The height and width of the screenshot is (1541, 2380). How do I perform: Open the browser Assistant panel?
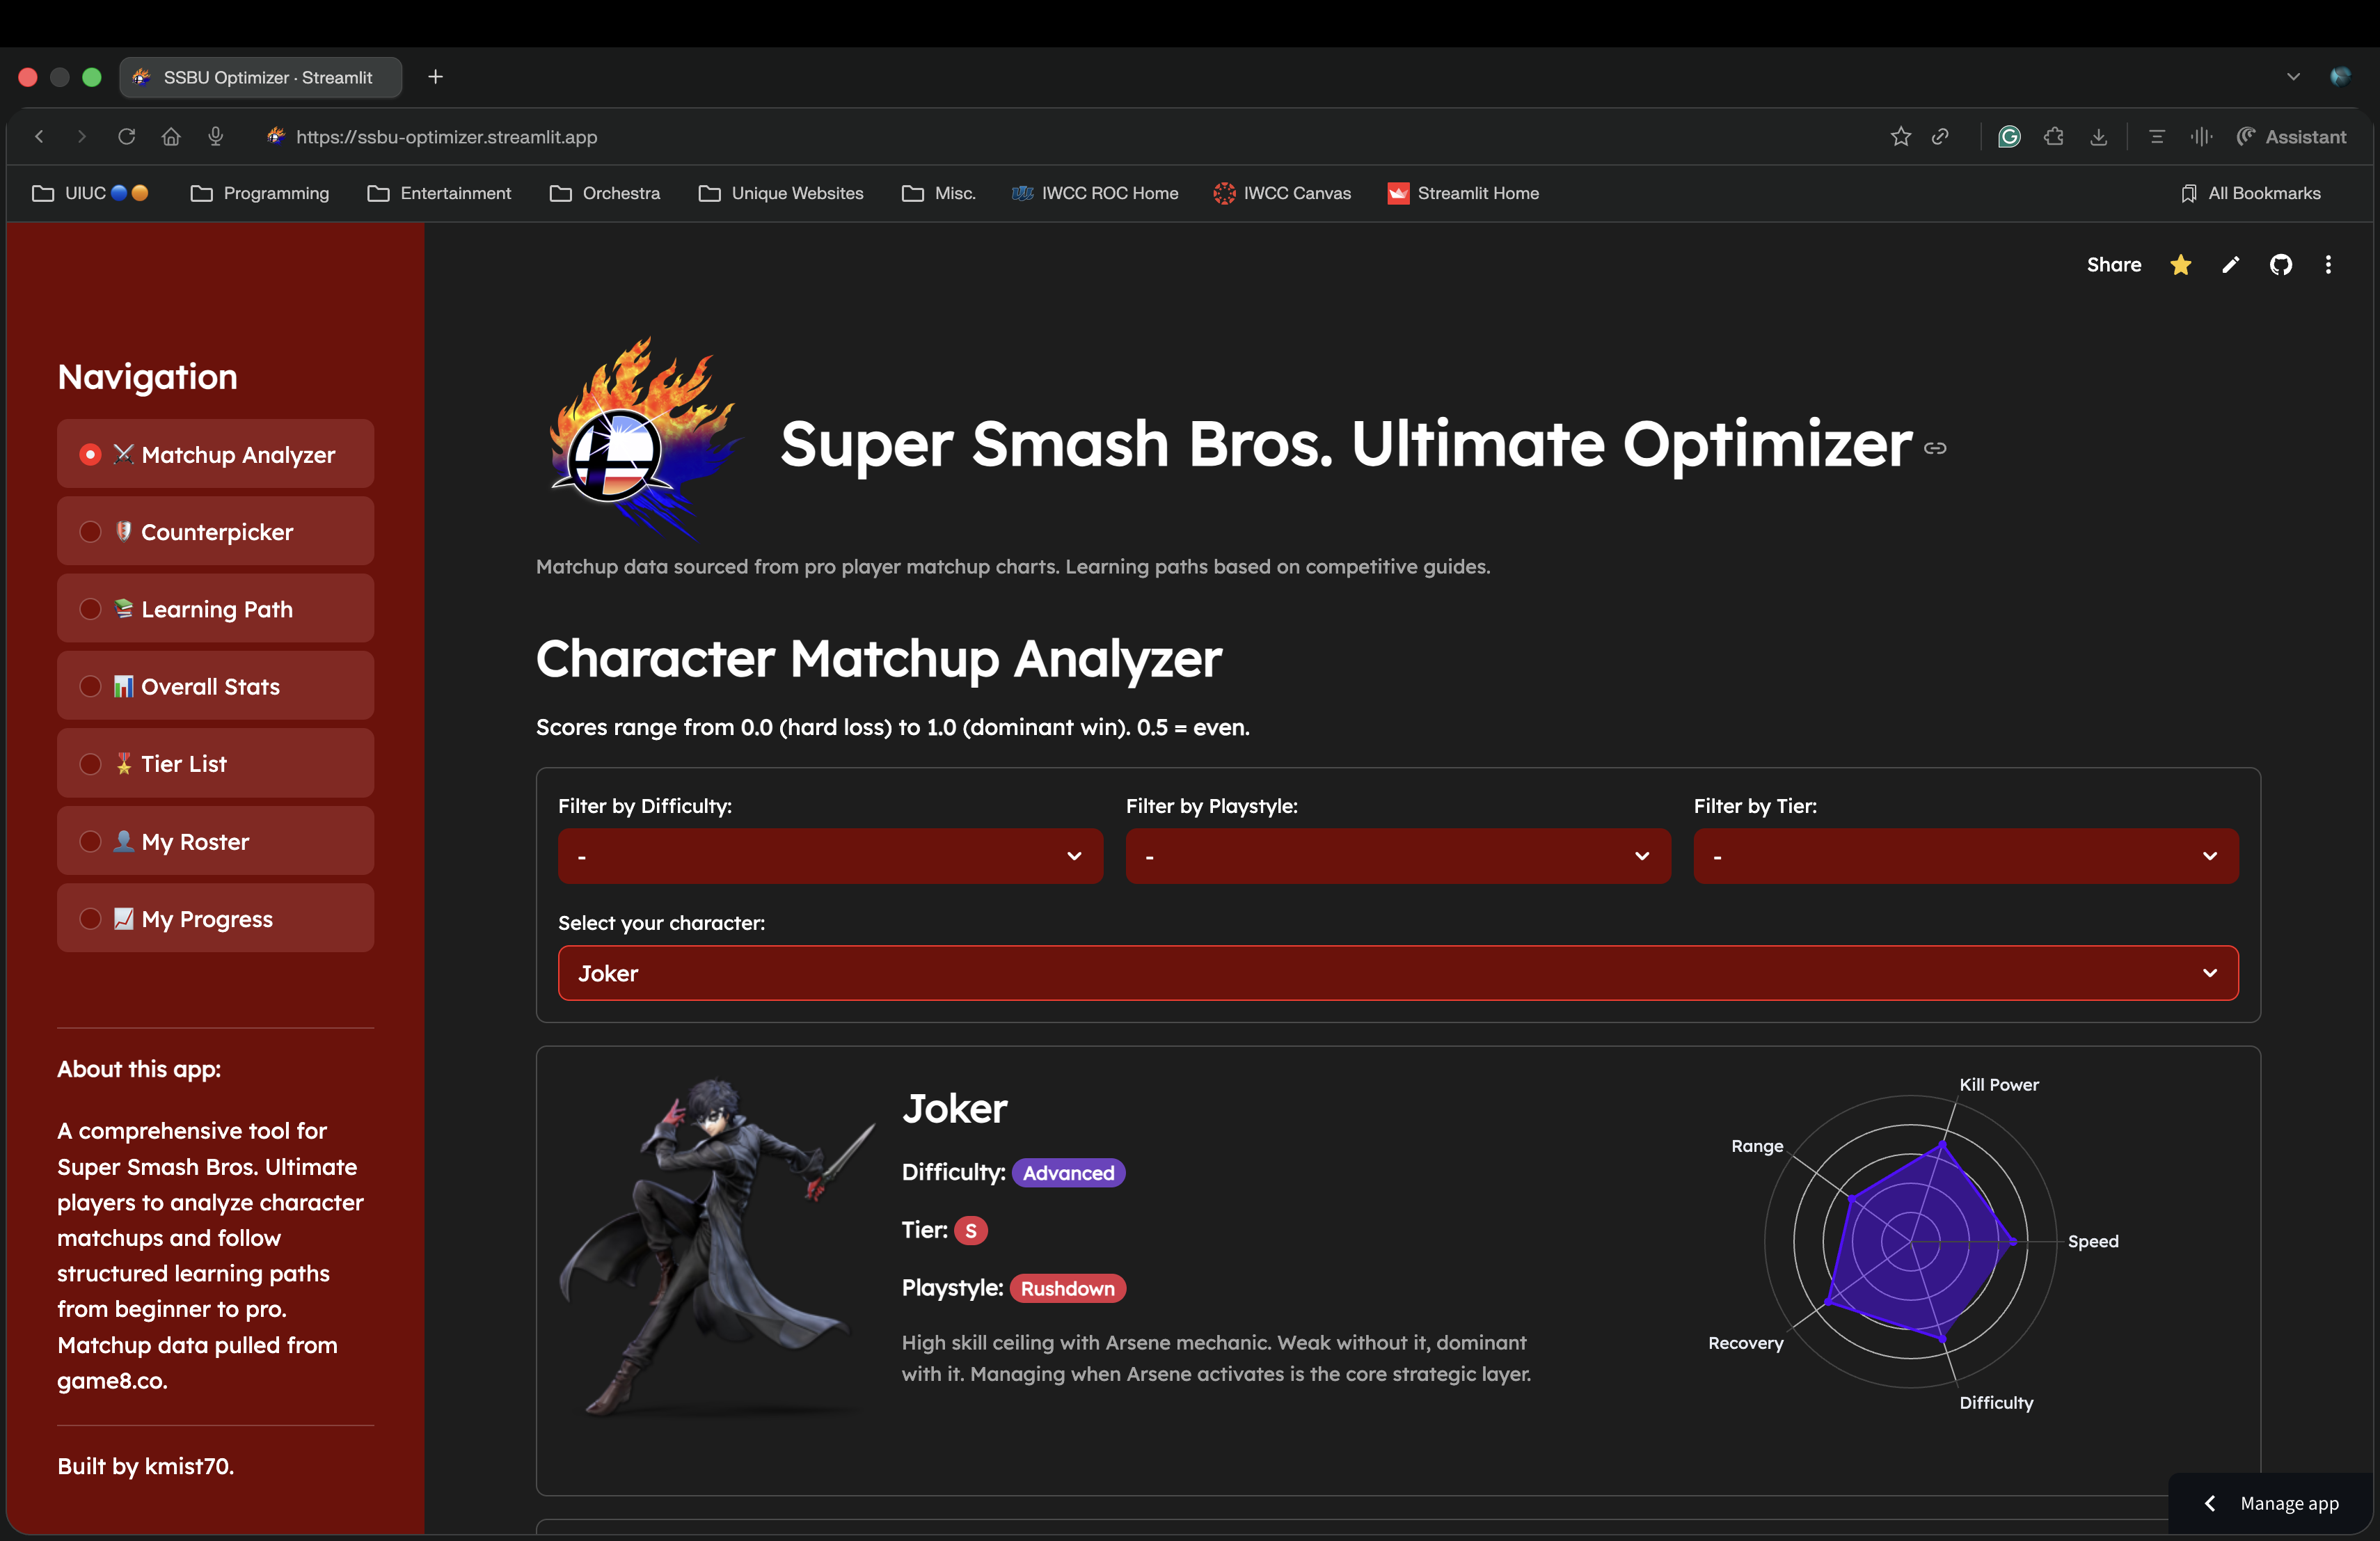2291,137
